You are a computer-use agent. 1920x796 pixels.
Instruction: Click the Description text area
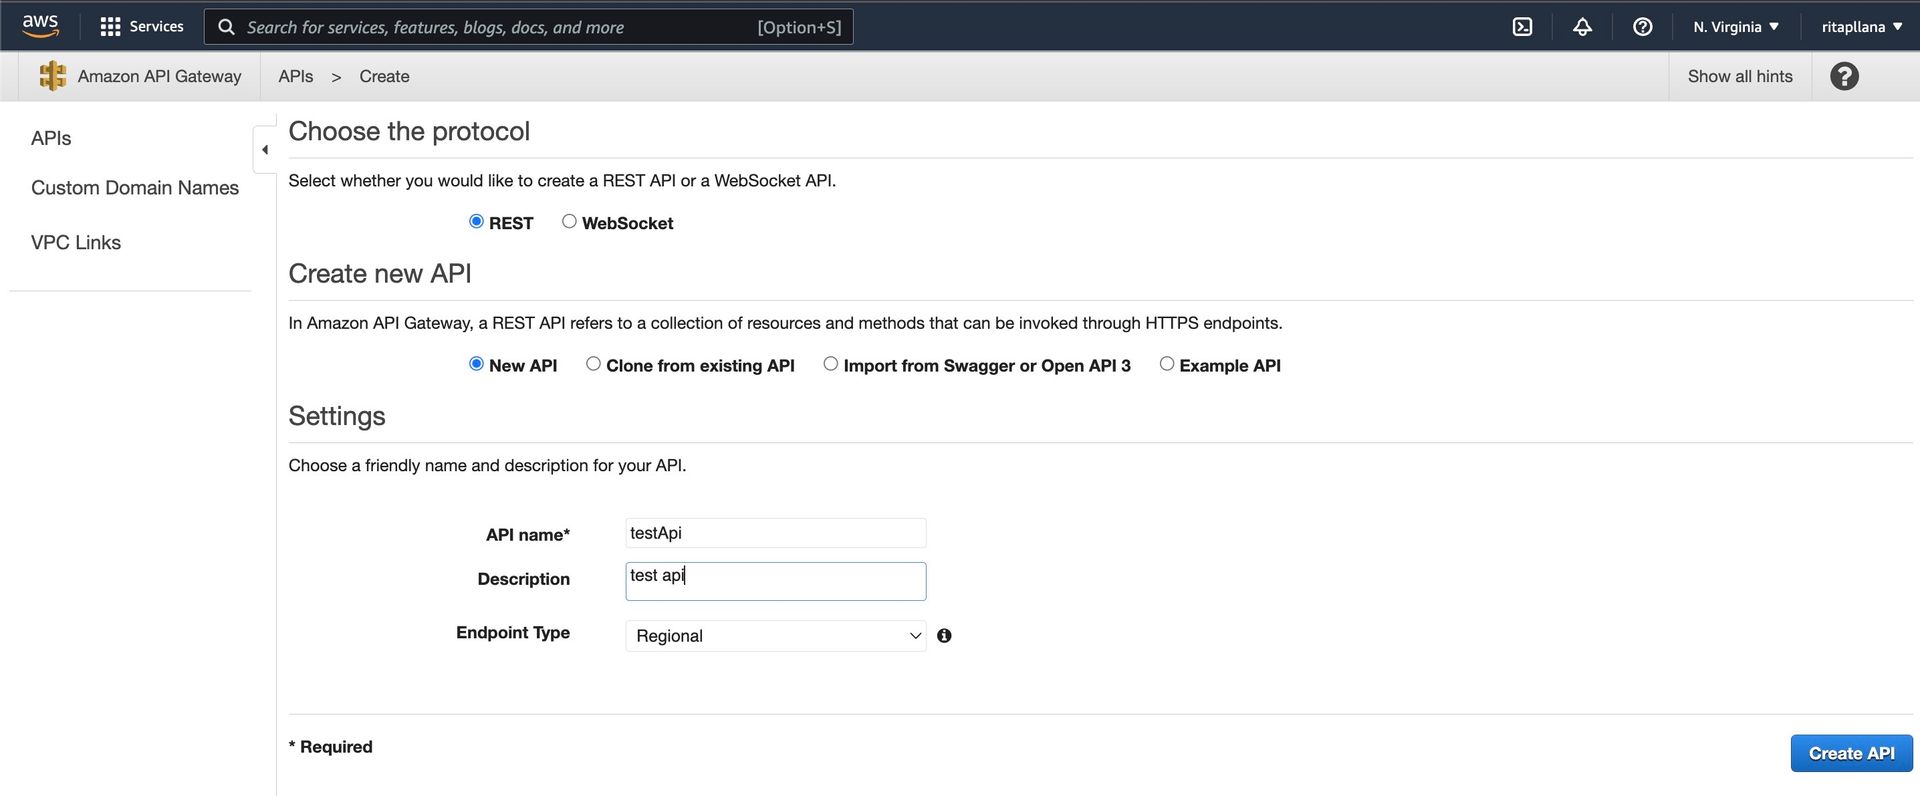[x=776, y=581]
